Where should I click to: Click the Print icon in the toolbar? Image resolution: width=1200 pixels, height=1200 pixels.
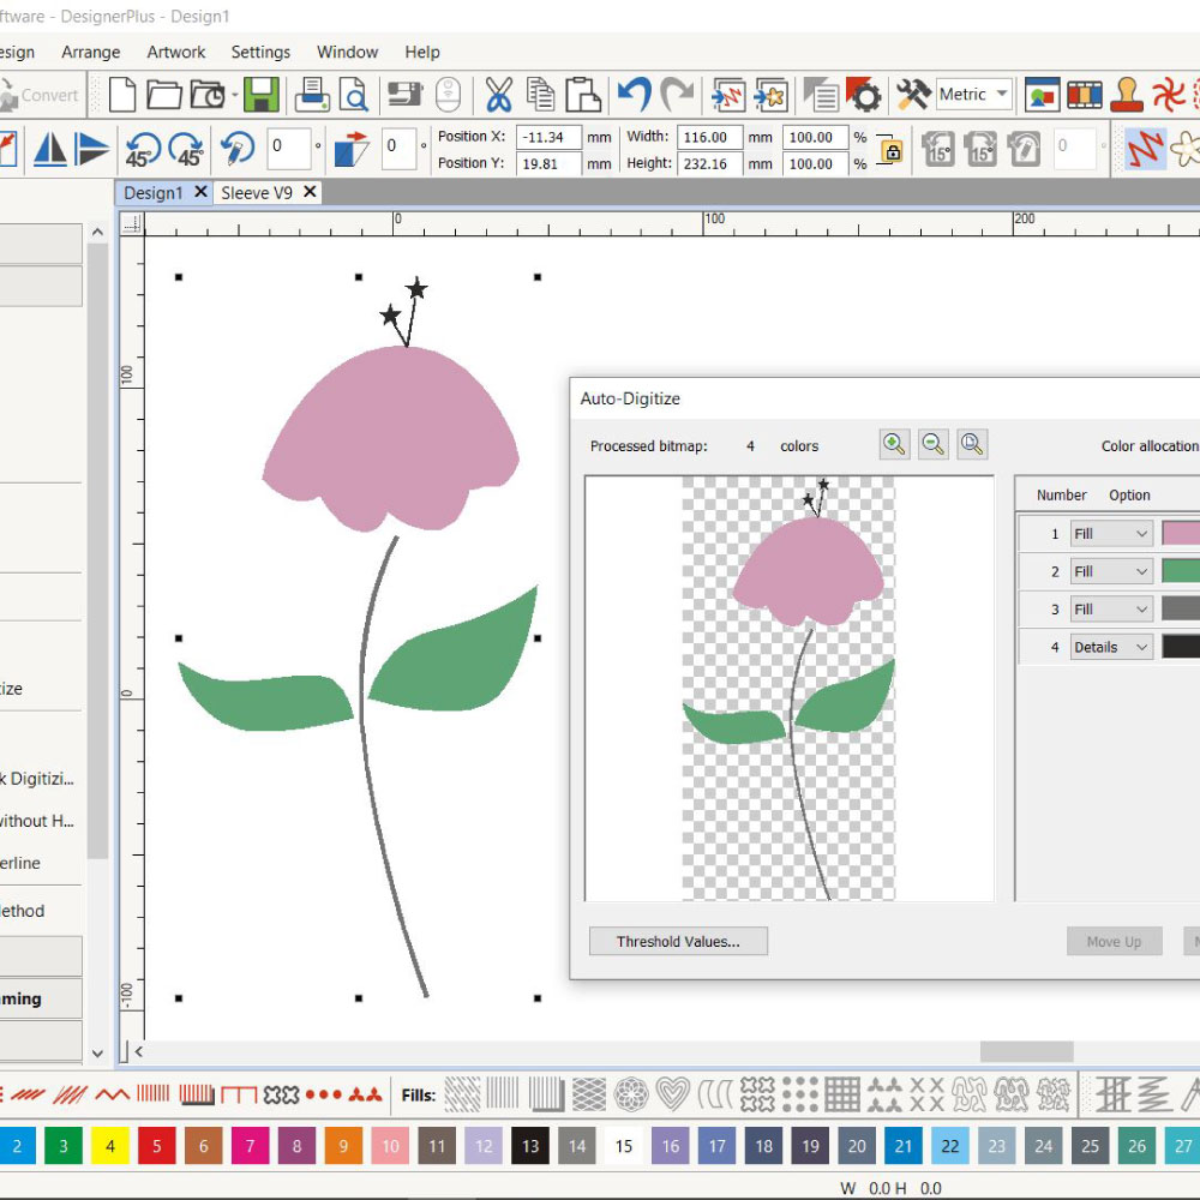312,95
